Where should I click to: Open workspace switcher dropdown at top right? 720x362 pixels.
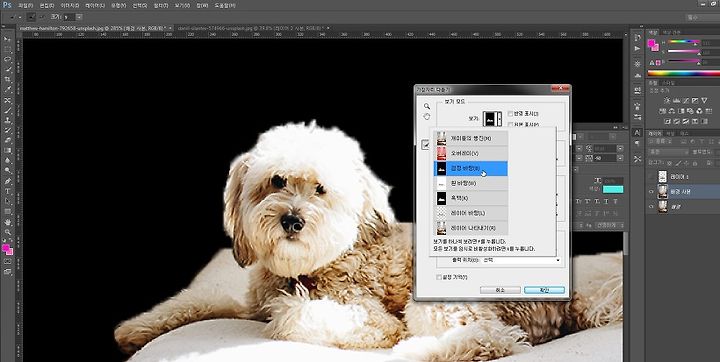tap(703, 17)
